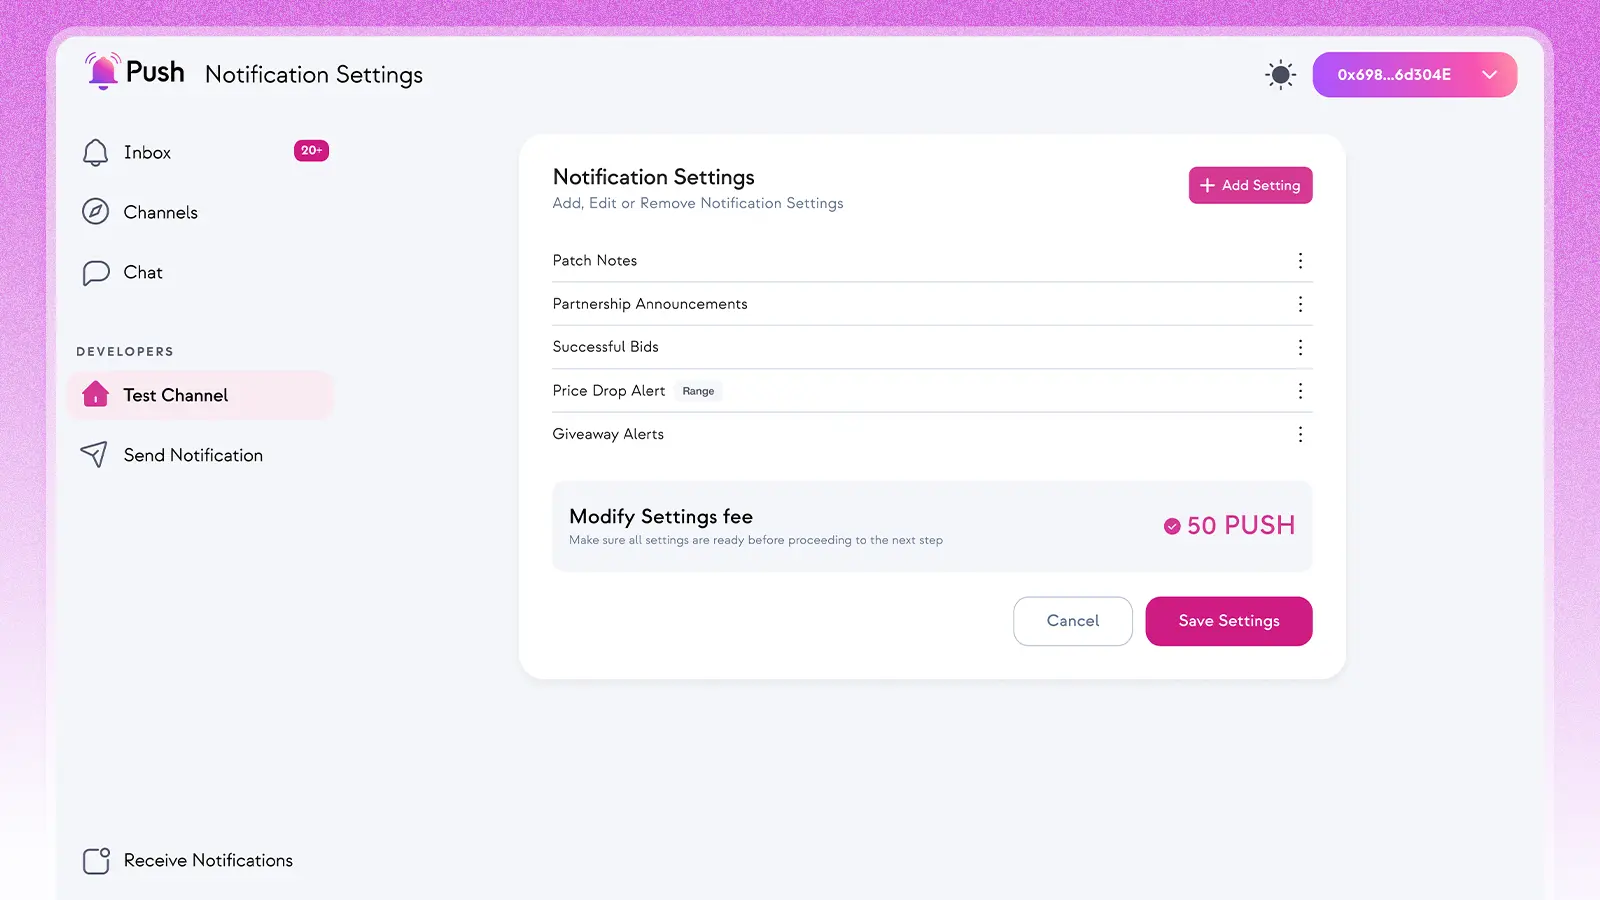This screenshot has height=900, width=1600.
Task: Click the 20+ unread badge on Inbox
Action: pos(311,150)
